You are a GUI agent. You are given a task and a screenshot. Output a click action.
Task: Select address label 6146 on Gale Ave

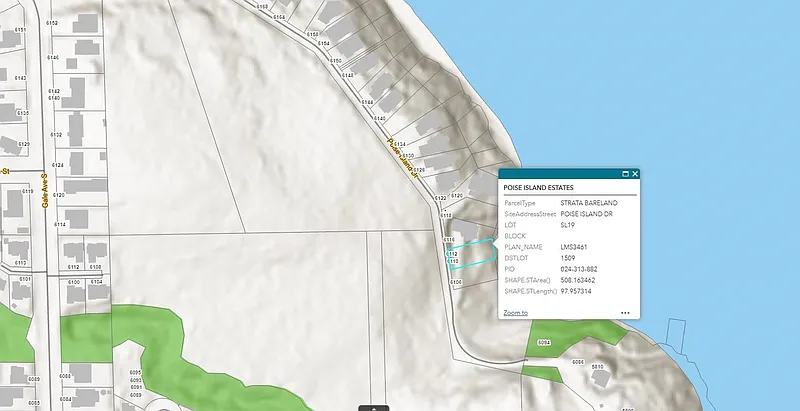52,59
